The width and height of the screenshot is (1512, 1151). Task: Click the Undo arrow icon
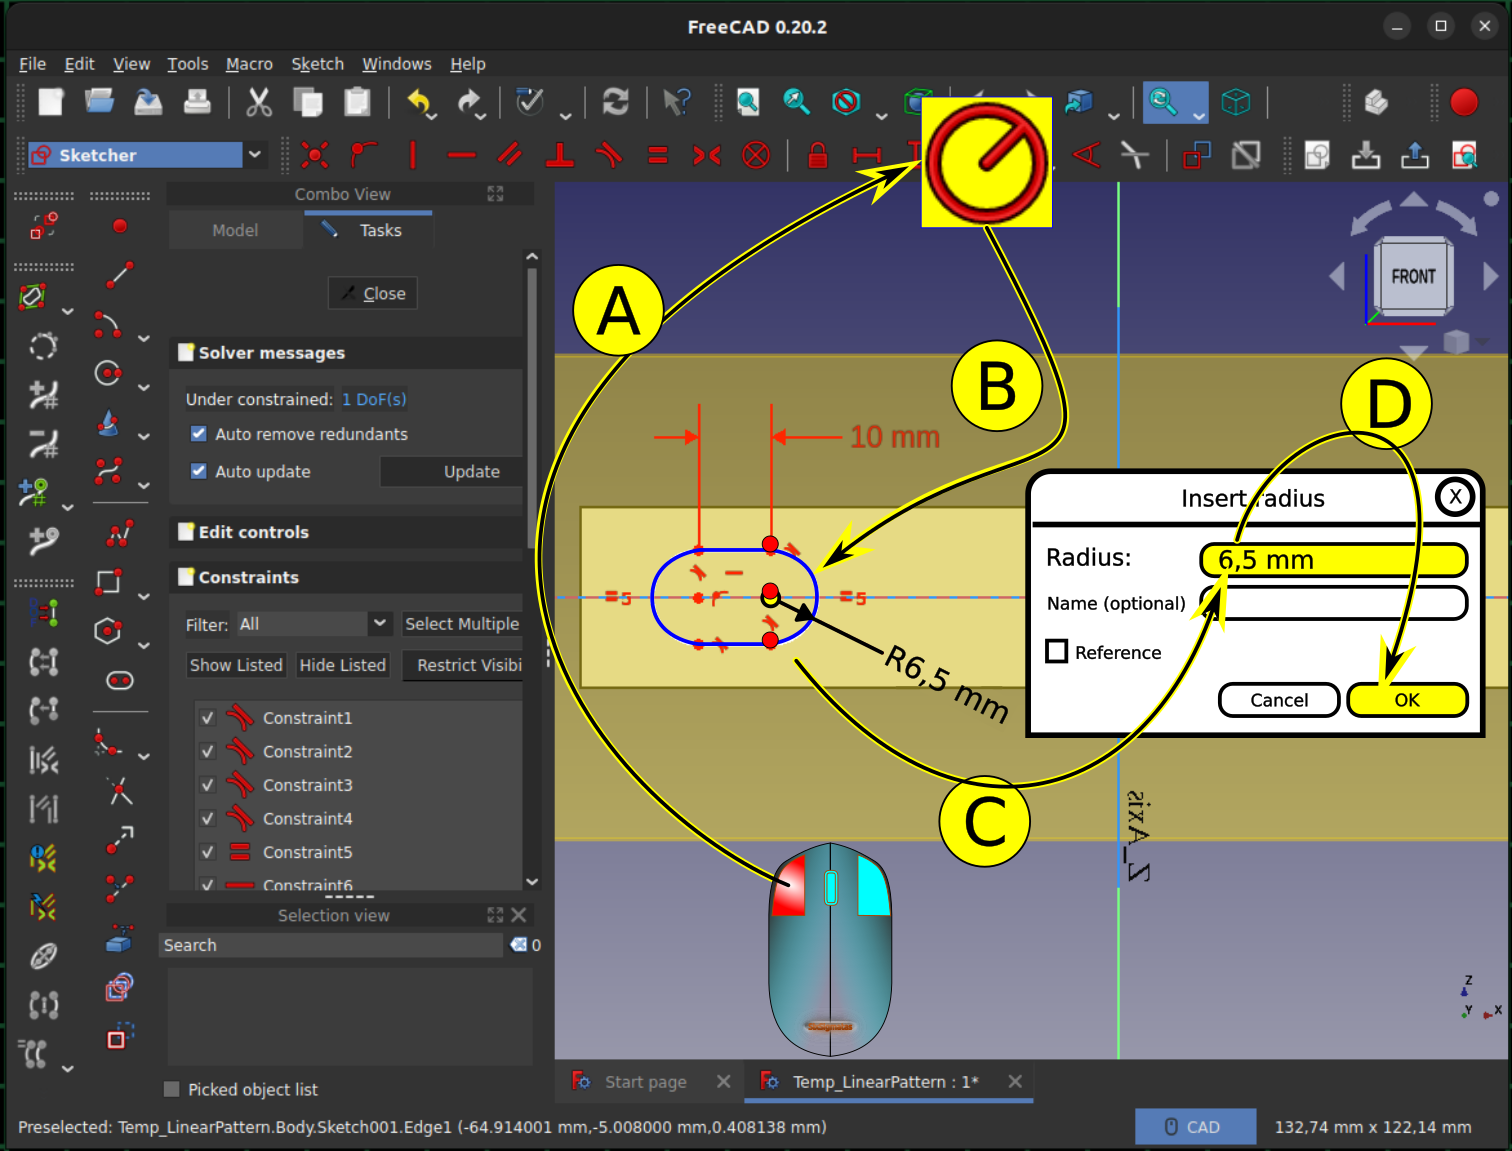click(418, 102)
